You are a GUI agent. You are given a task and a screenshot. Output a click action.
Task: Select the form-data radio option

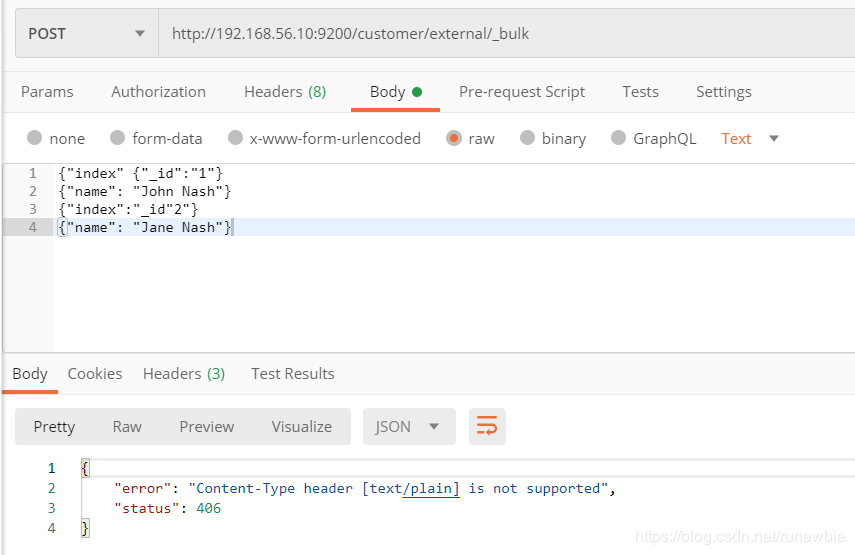[117, 138]
